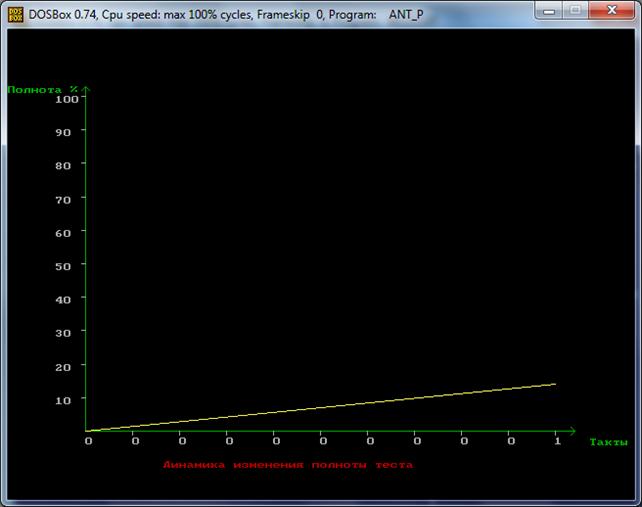Click the DOSBox icon in the title bar
Screen dimensions: 642x507
tap(15, 15)
